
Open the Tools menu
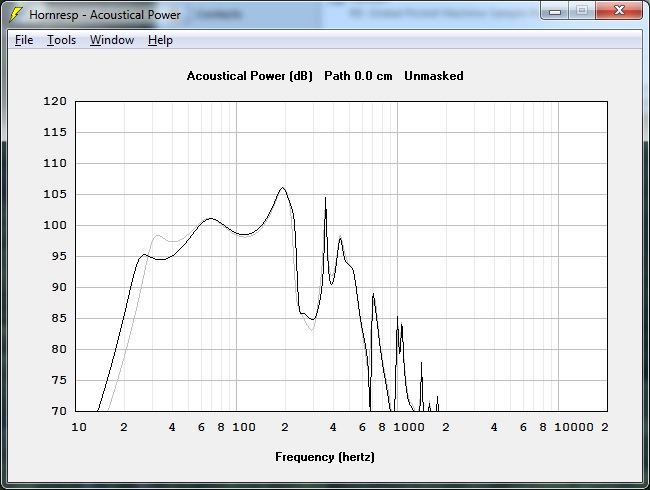61,40
